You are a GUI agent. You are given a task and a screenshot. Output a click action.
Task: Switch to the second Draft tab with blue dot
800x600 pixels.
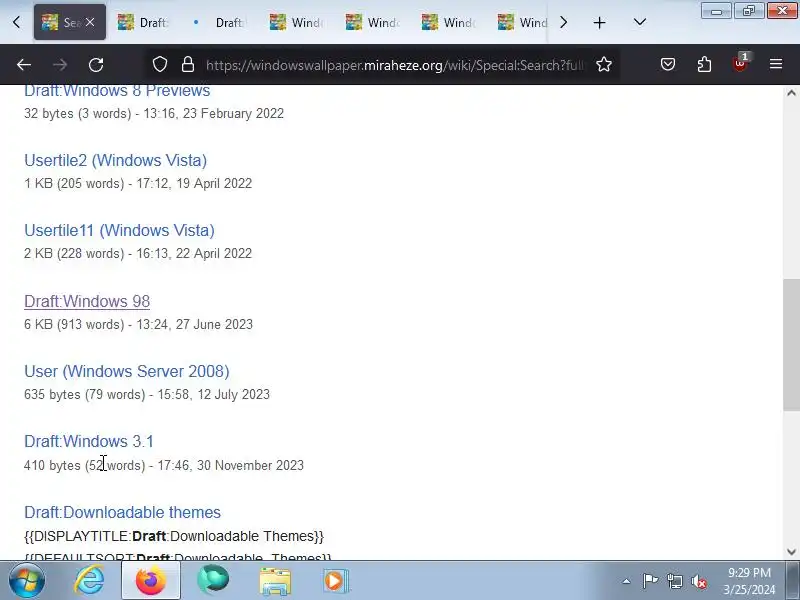219,22
